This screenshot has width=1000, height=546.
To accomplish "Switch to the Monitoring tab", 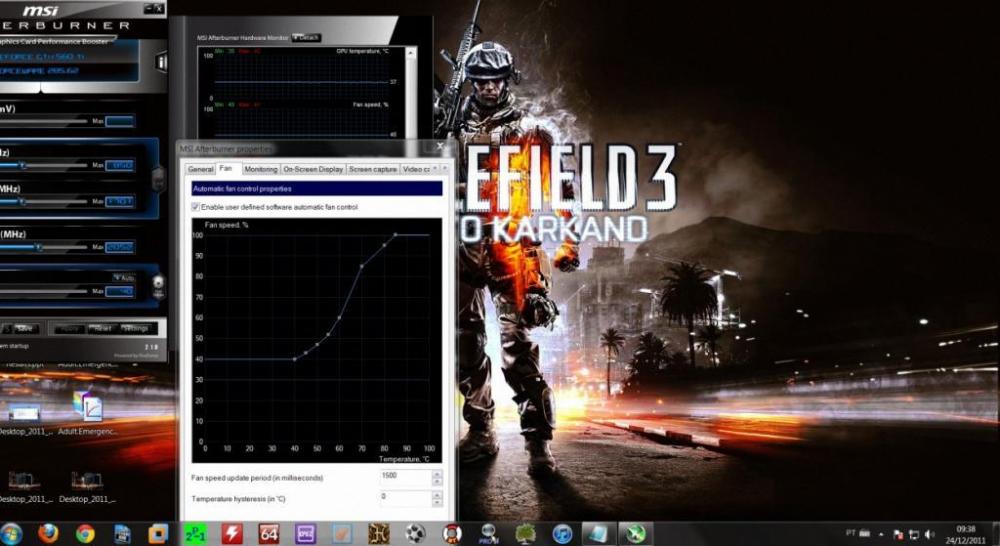I will point(260,169).
